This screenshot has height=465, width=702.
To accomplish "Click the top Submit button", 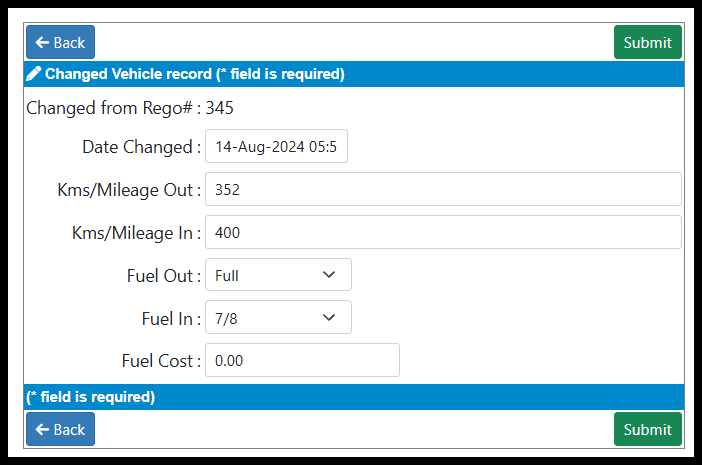I will pyautogui.click(x=648, y=42).
